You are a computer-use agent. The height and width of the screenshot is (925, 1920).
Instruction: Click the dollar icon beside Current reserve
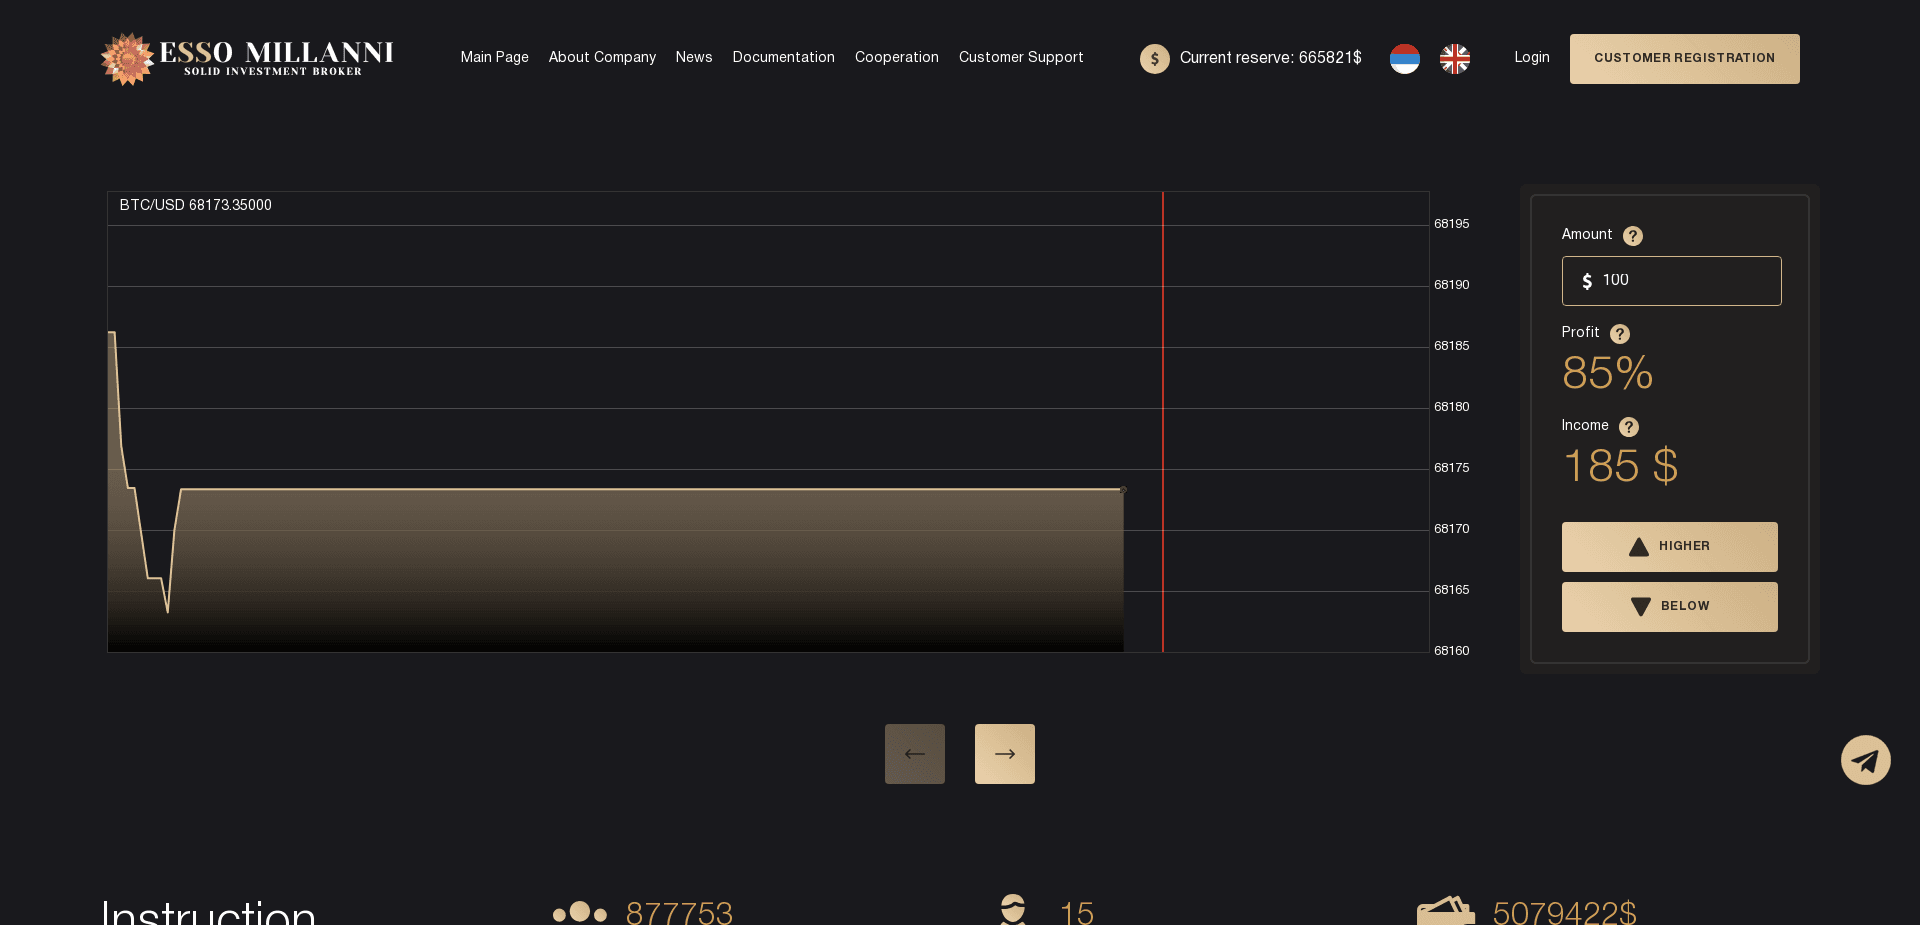(x=1154, y=58)
